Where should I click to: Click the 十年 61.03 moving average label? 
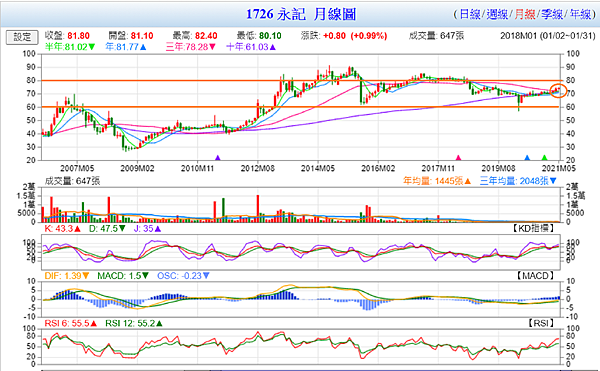[x=251, y=47]
